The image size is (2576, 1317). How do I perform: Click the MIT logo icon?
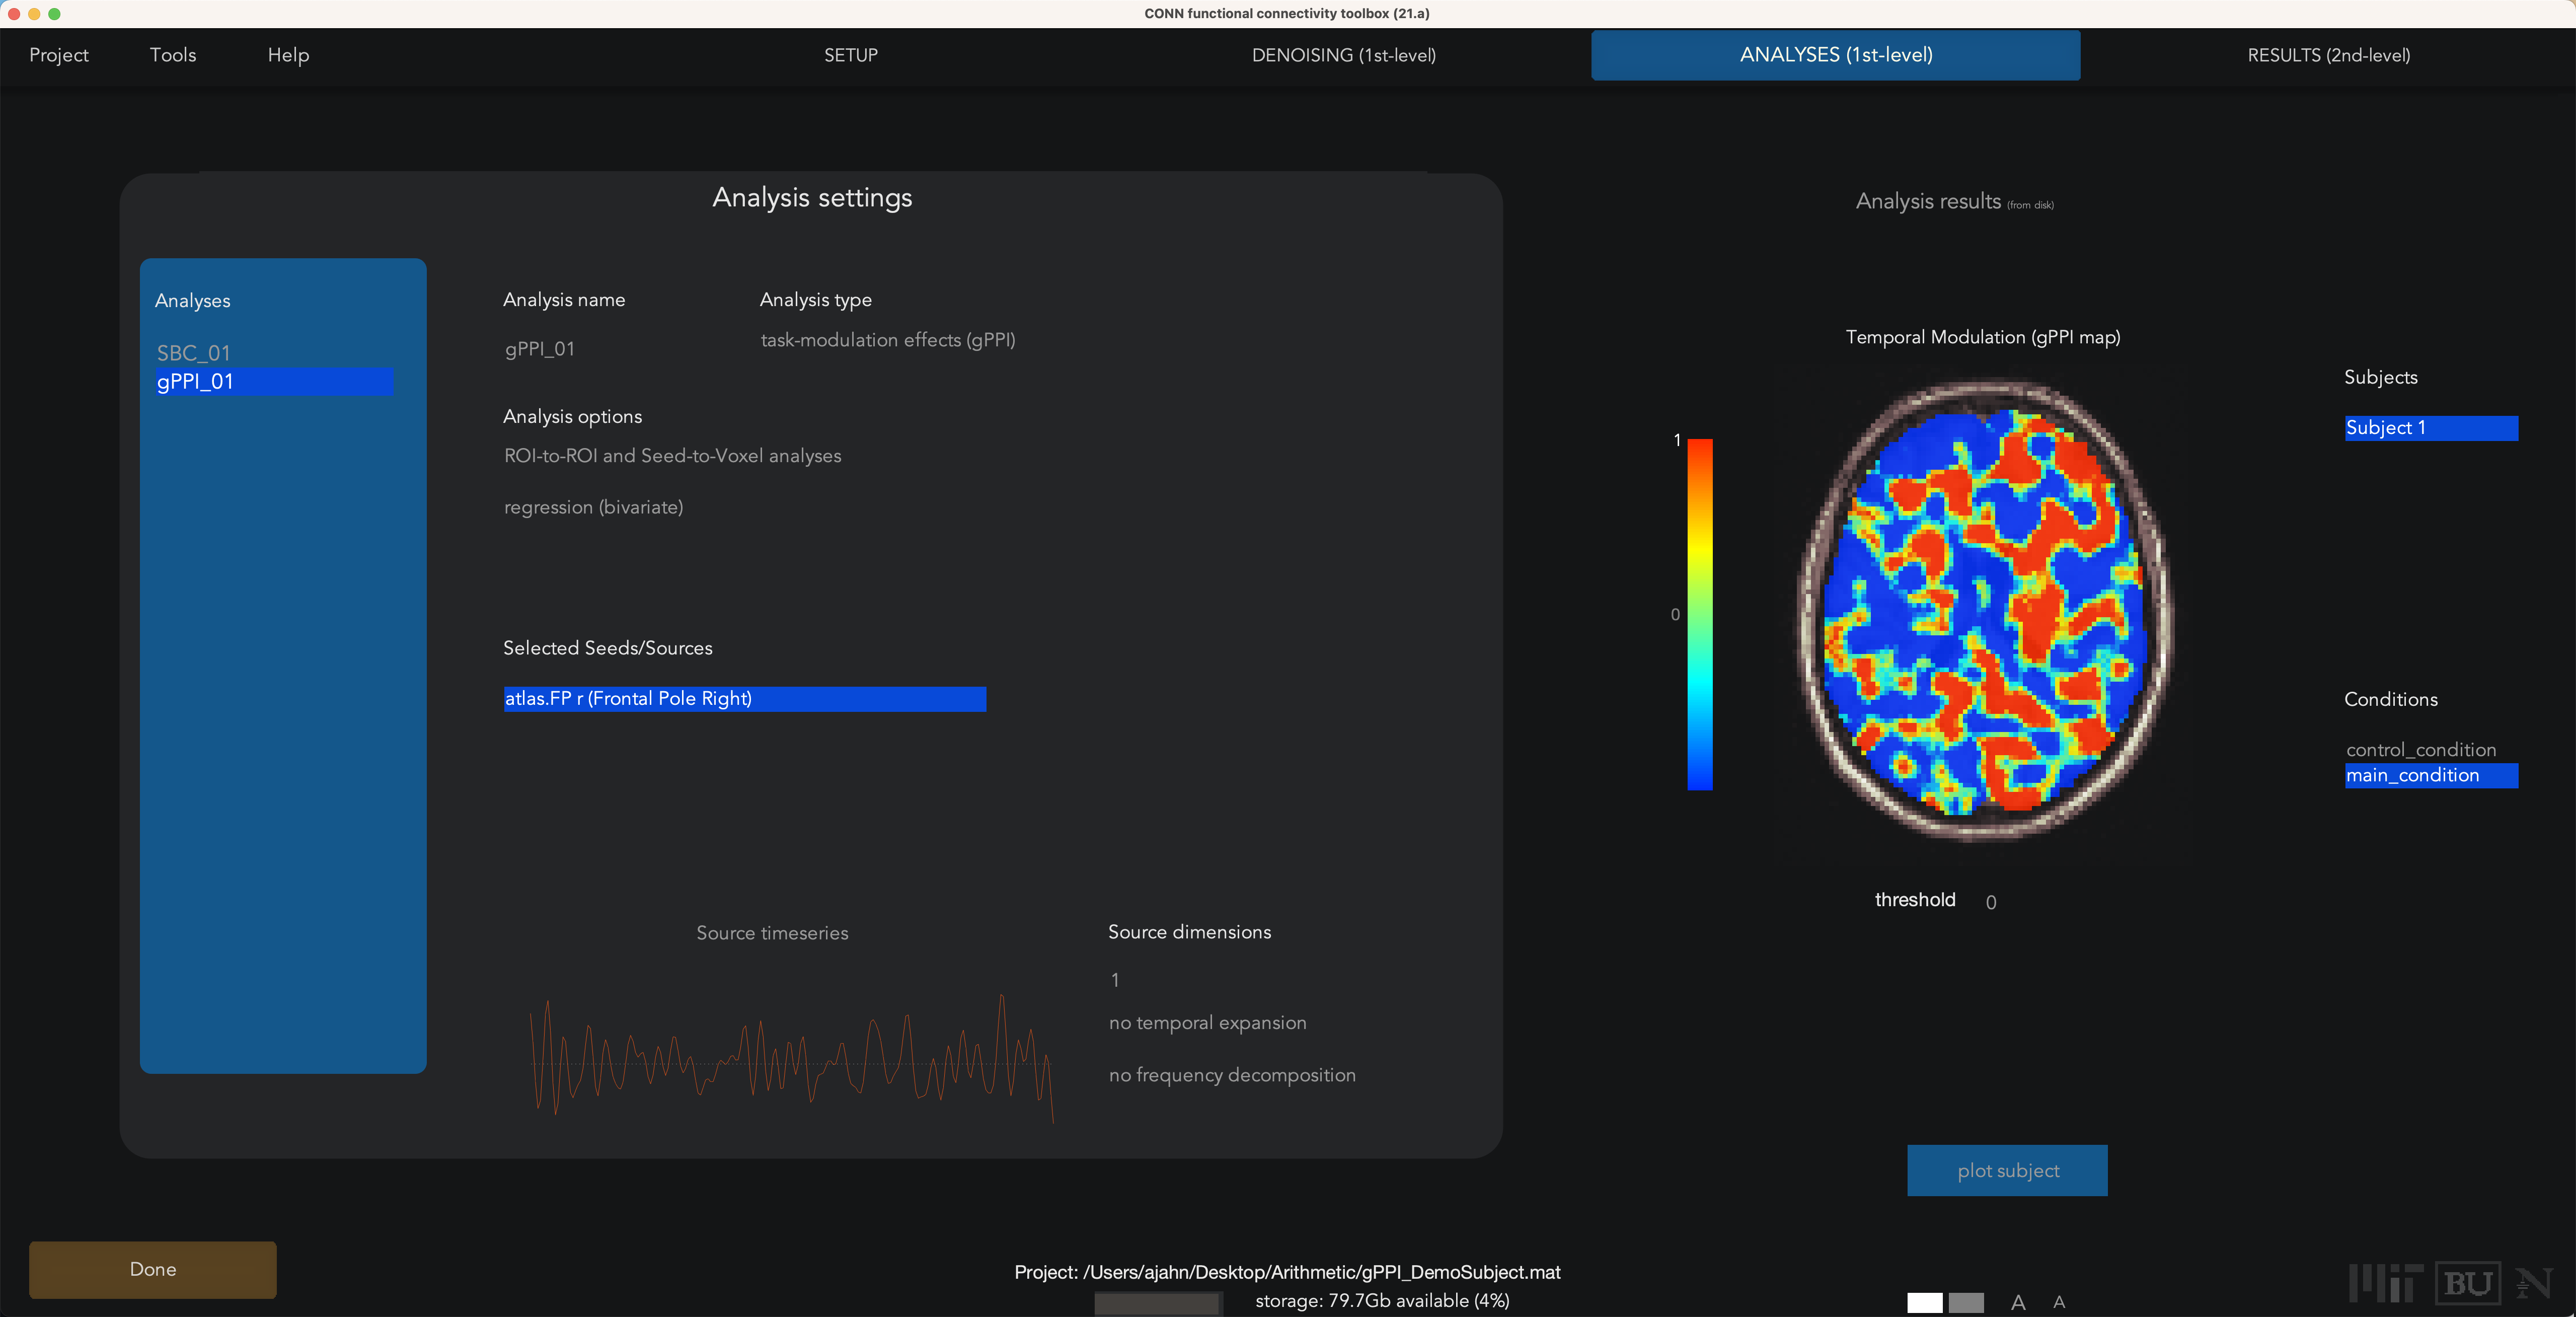click(x=2386, y=1283)
